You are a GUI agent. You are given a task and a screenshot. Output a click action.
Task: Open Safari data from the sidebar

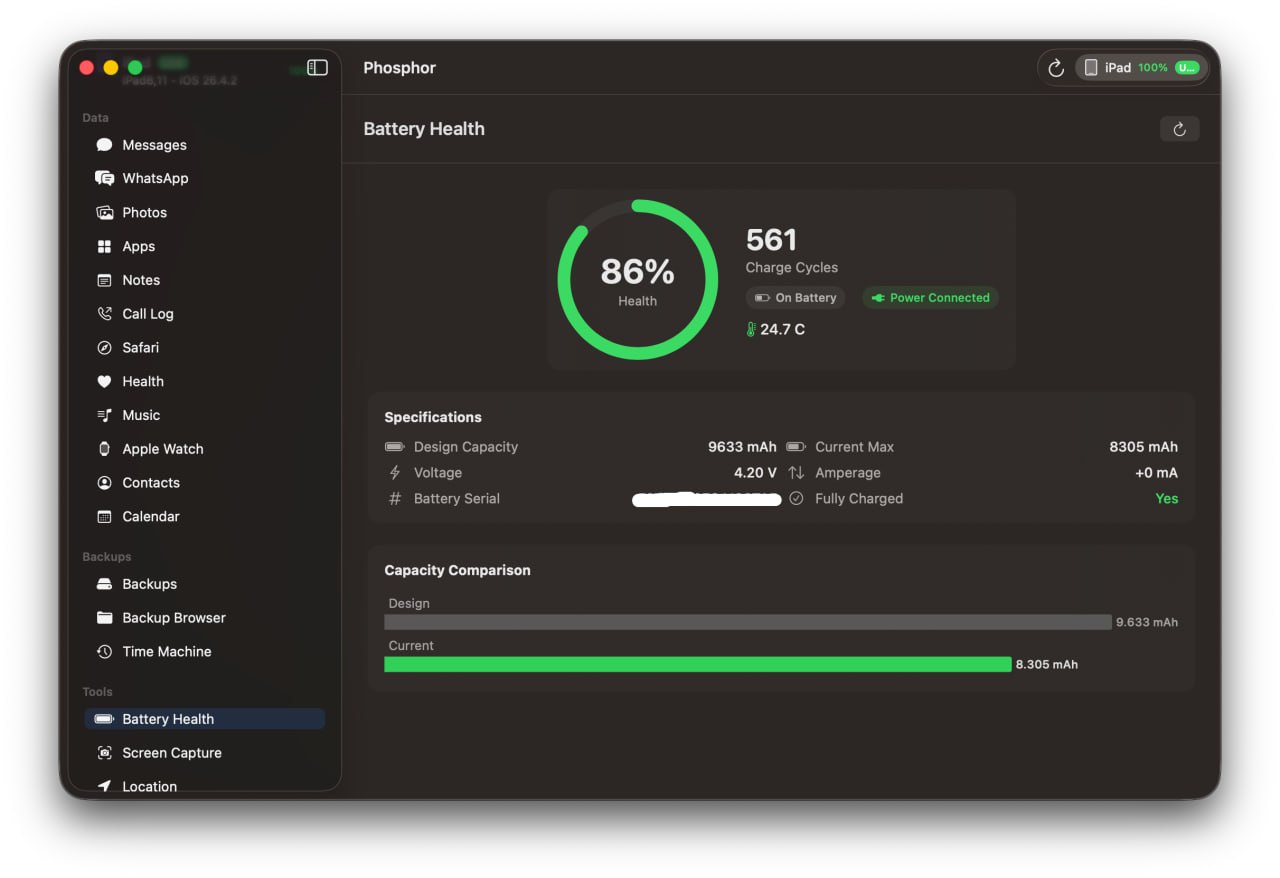(x=204, y=347)
